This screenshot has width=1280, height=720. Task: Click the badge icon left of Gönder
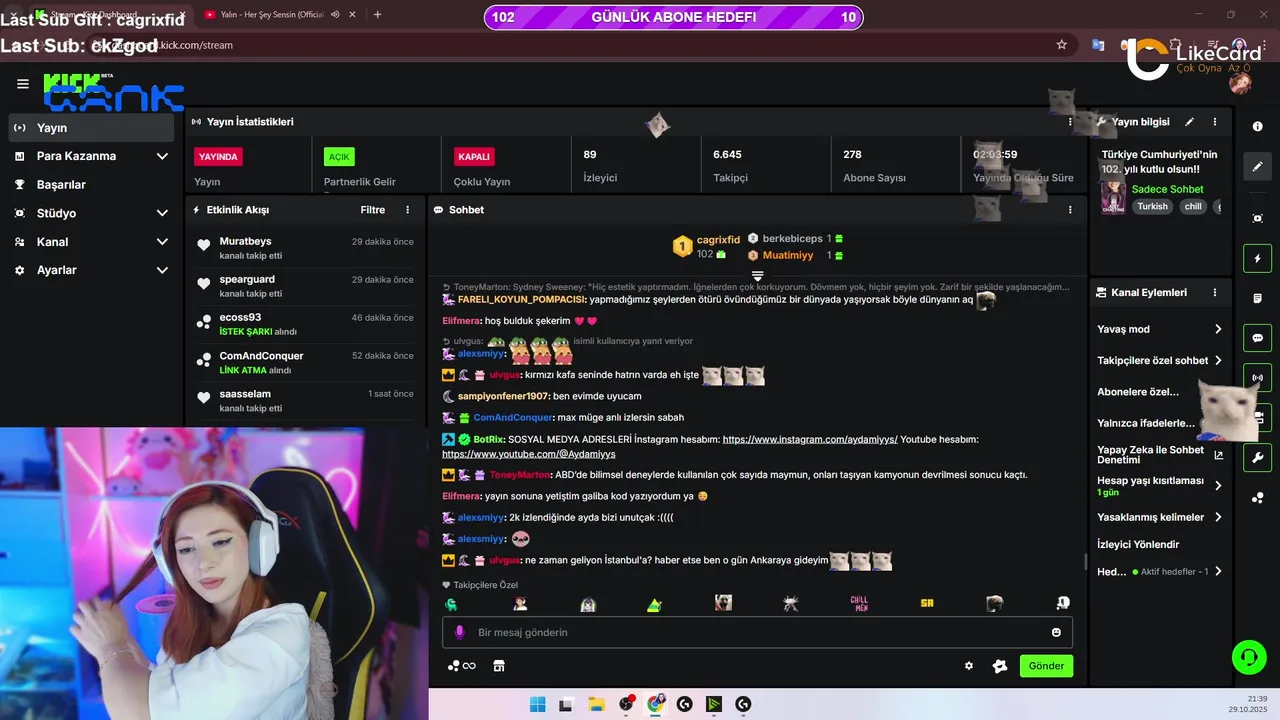[x=999, y=666]
